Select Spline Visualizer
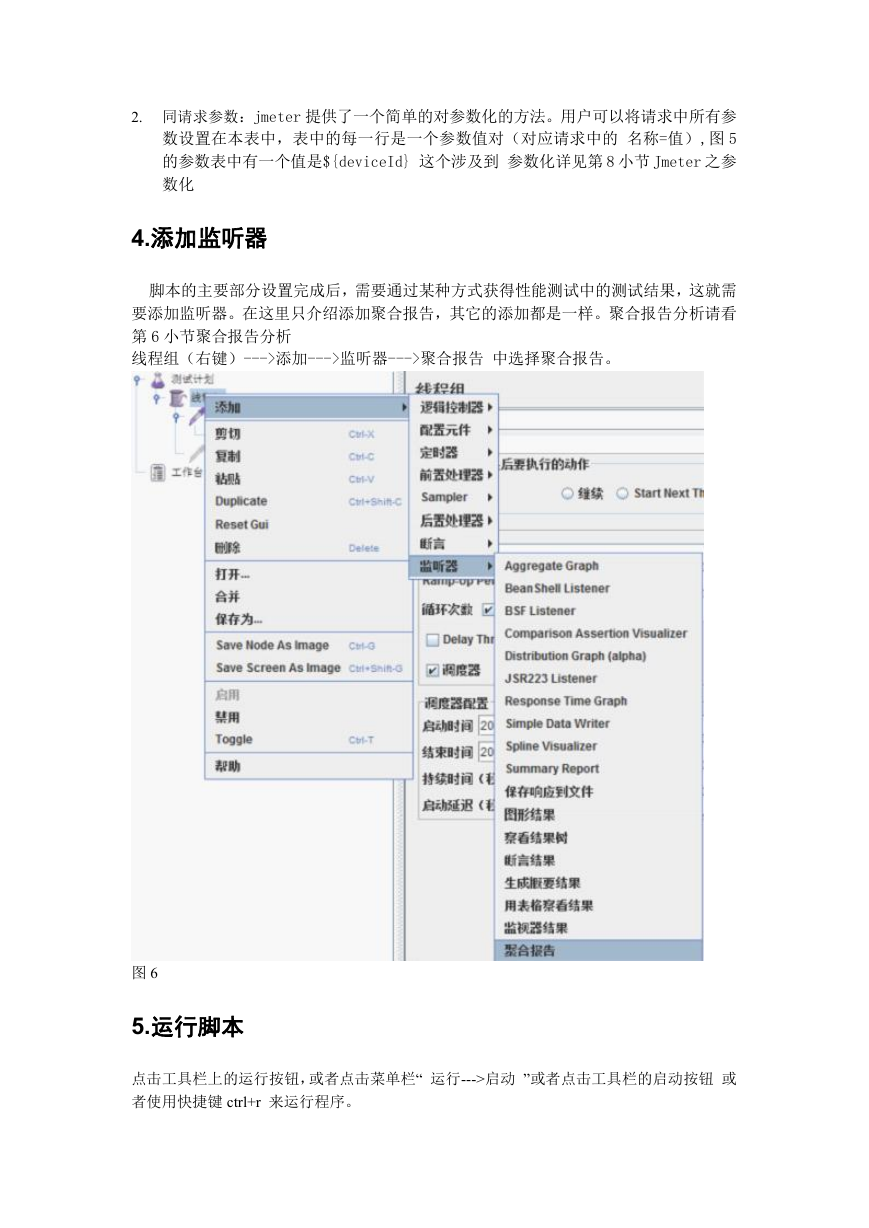 pos(599,746)
